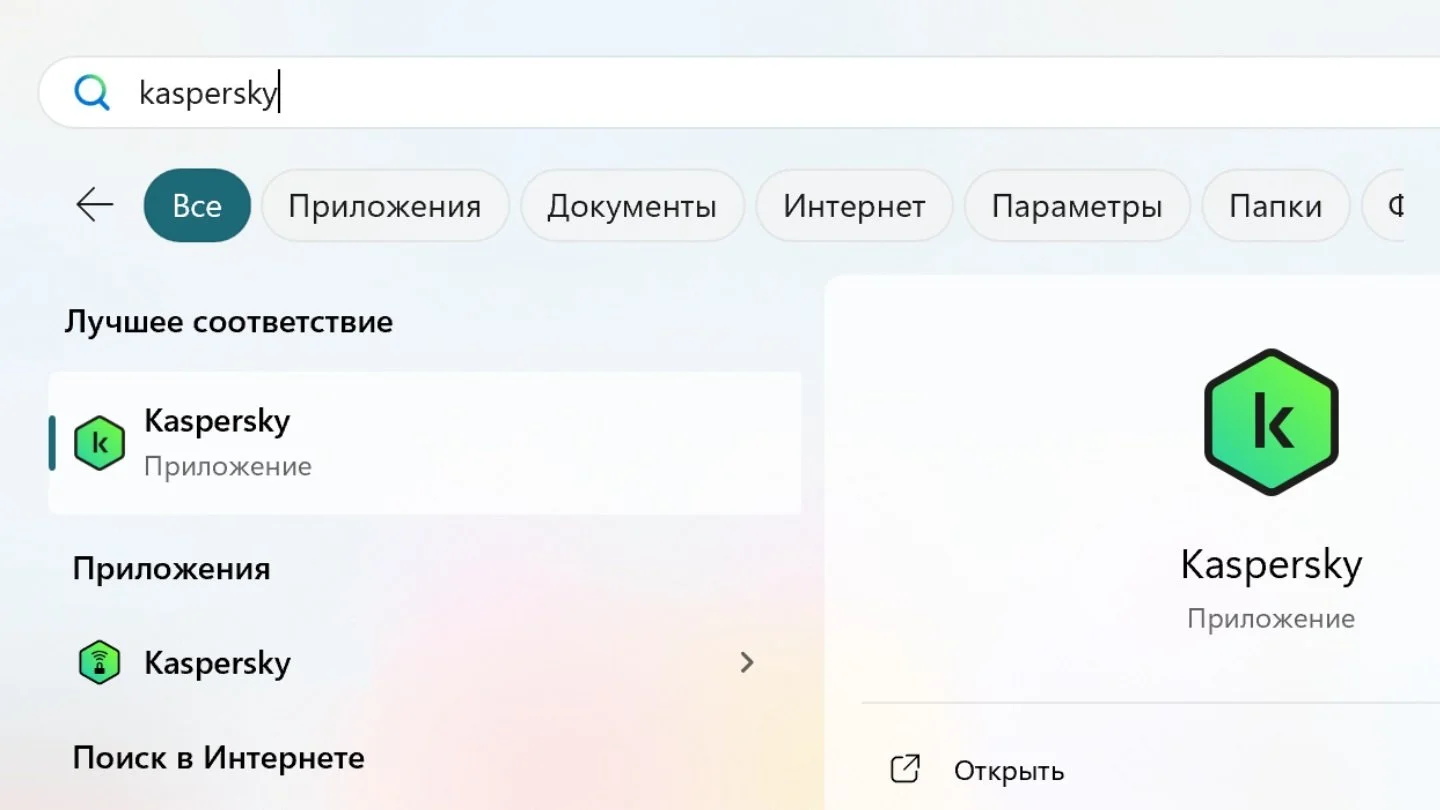Click the Открыть button

click(1009, 771)
